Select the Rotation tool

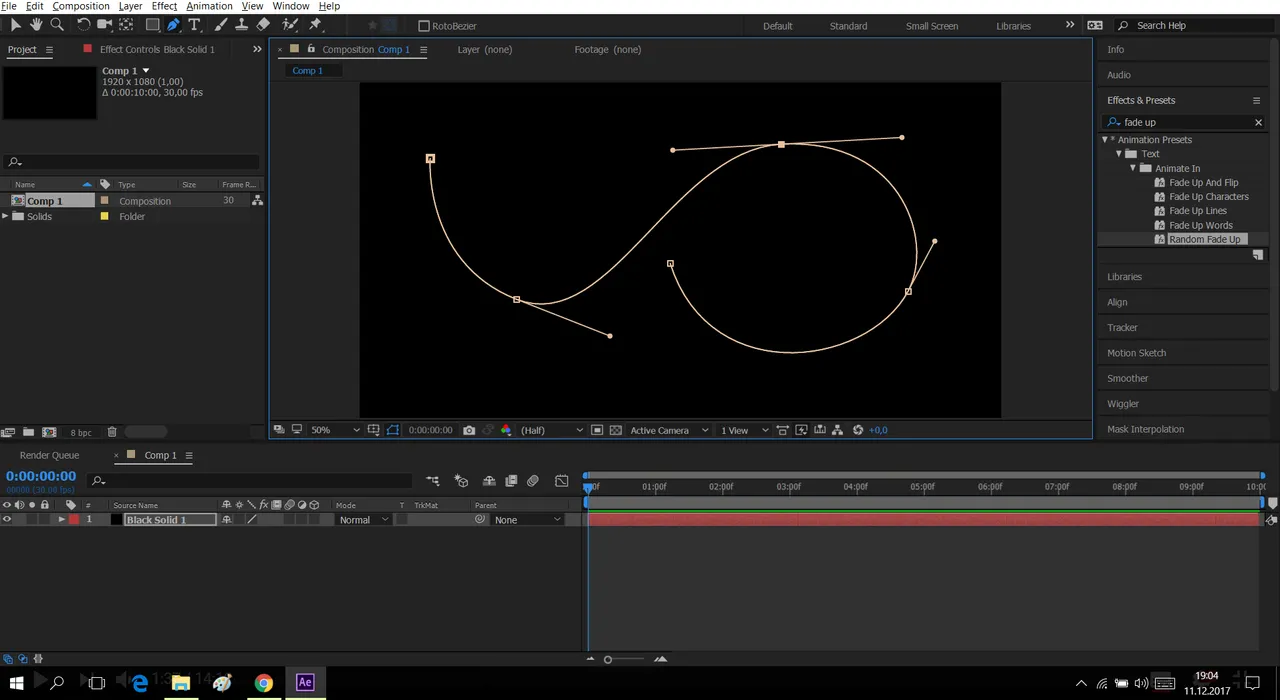coord(84,25)
